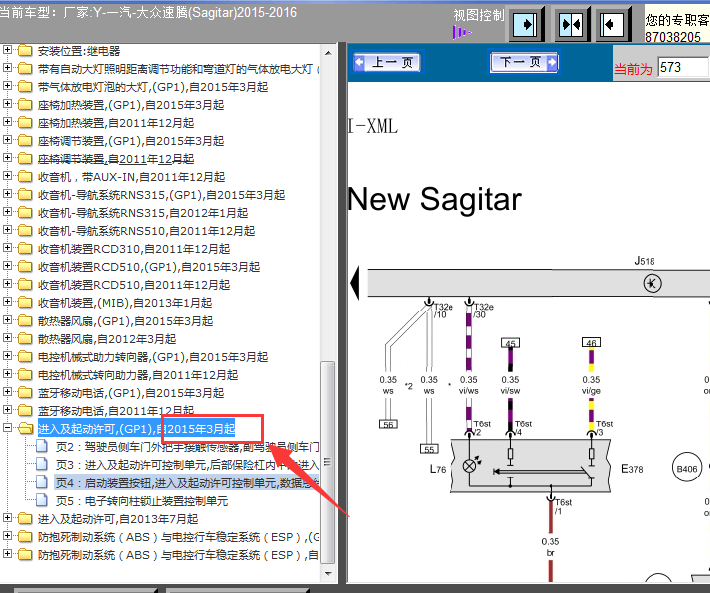Expand 进入及起动许可,自2013年7月起 node
Viewport: 710px width, 593px height.
[x=7, y=517]
